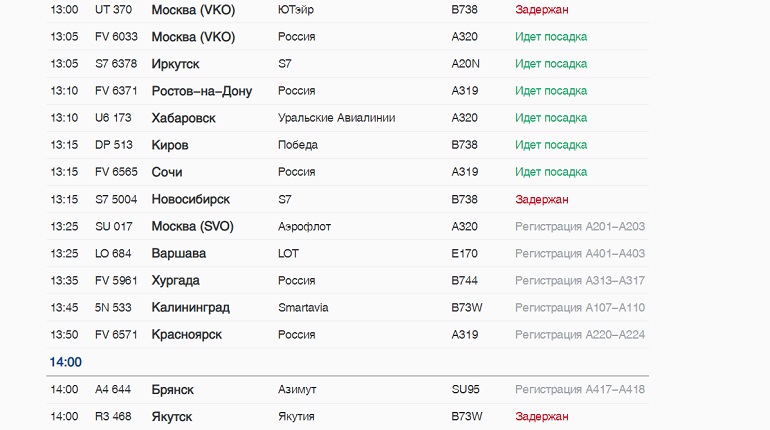Image resolution: width=770 pixels, height=430 pixels.
Task: Open the Хургада flight FV 5961
Action: [x=348, y=280]
